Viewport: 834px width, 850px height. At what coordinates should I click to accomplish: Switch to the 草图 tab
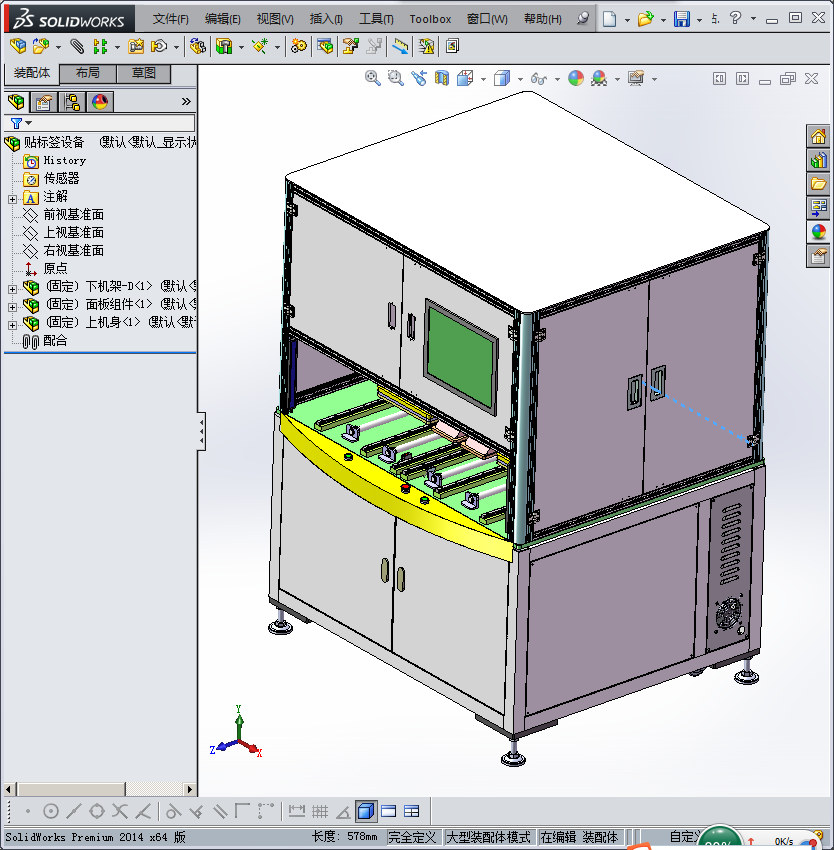coord(144,73)
